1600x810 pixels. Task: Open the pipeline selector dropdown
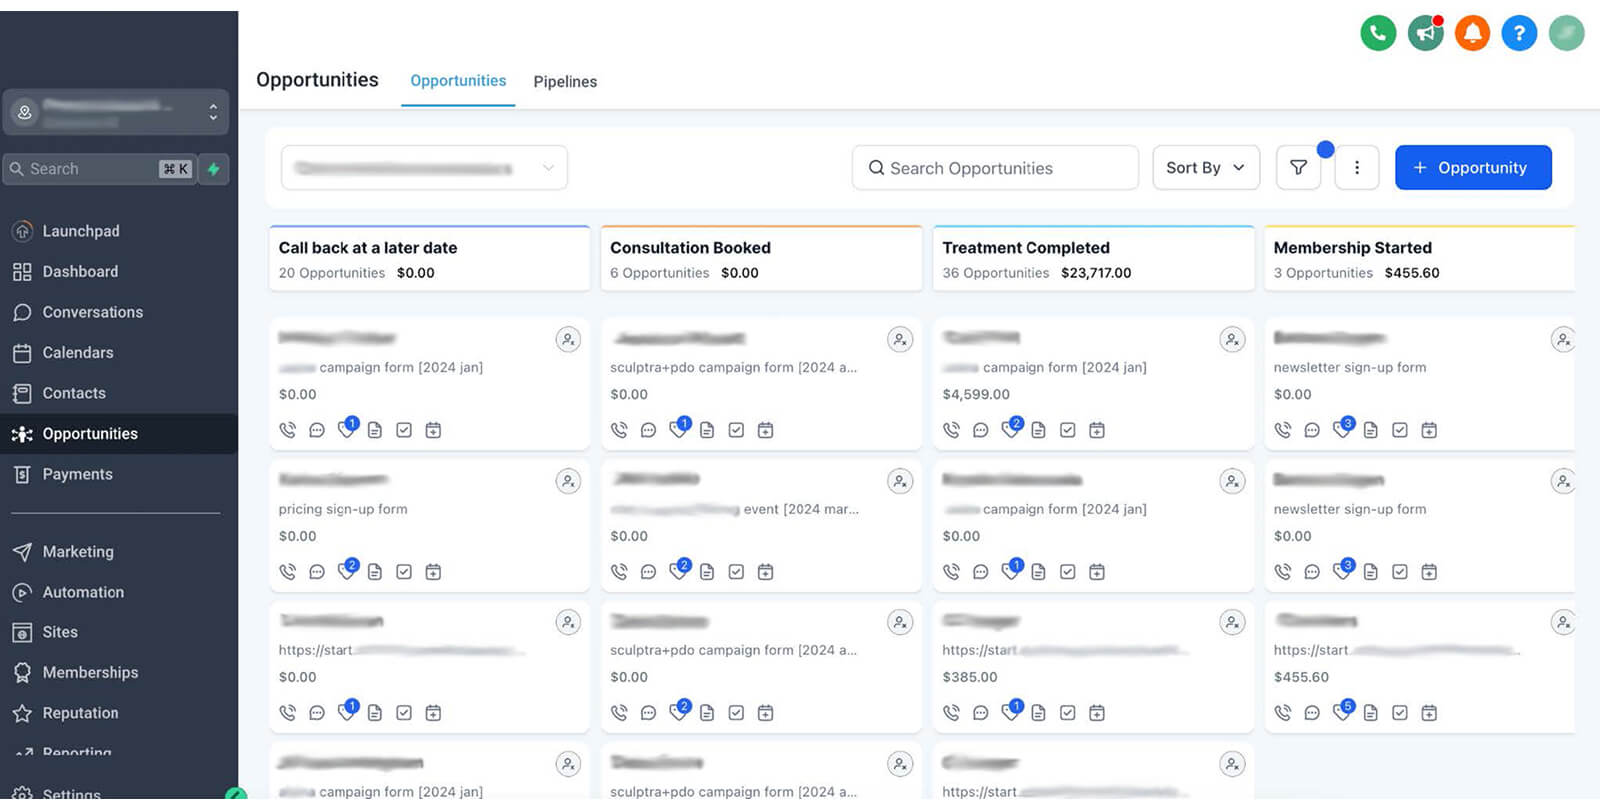click(x=424, y=168)
